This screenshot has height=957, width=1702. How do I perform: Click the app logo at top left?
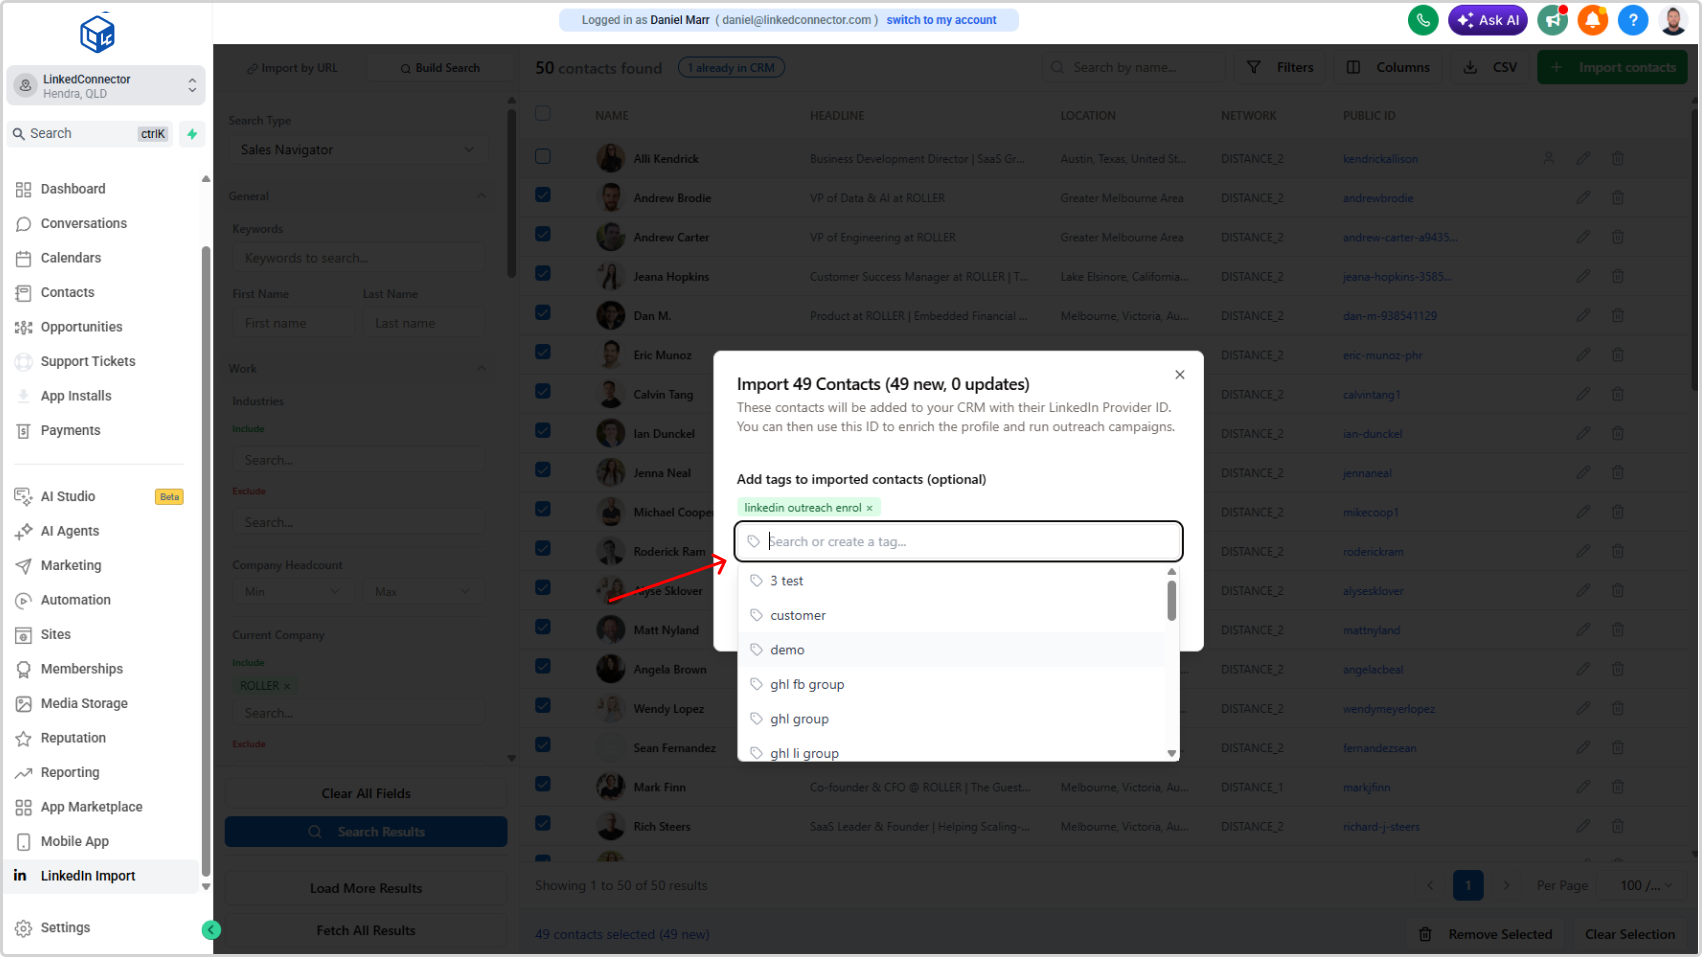click(97, 33)
